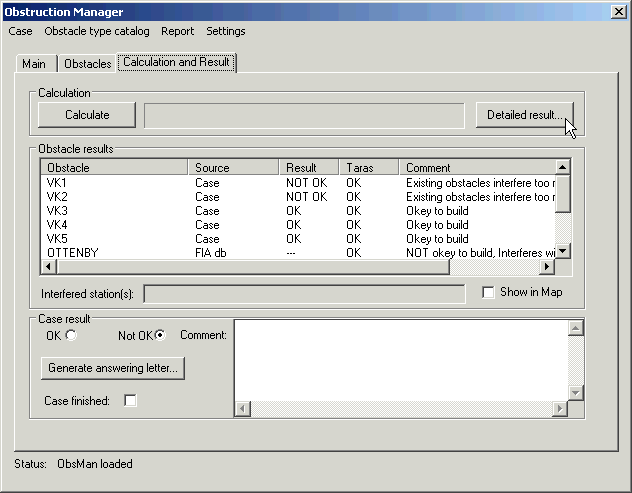Open the Obstacle type catalog menu

(x=97, y=31)
